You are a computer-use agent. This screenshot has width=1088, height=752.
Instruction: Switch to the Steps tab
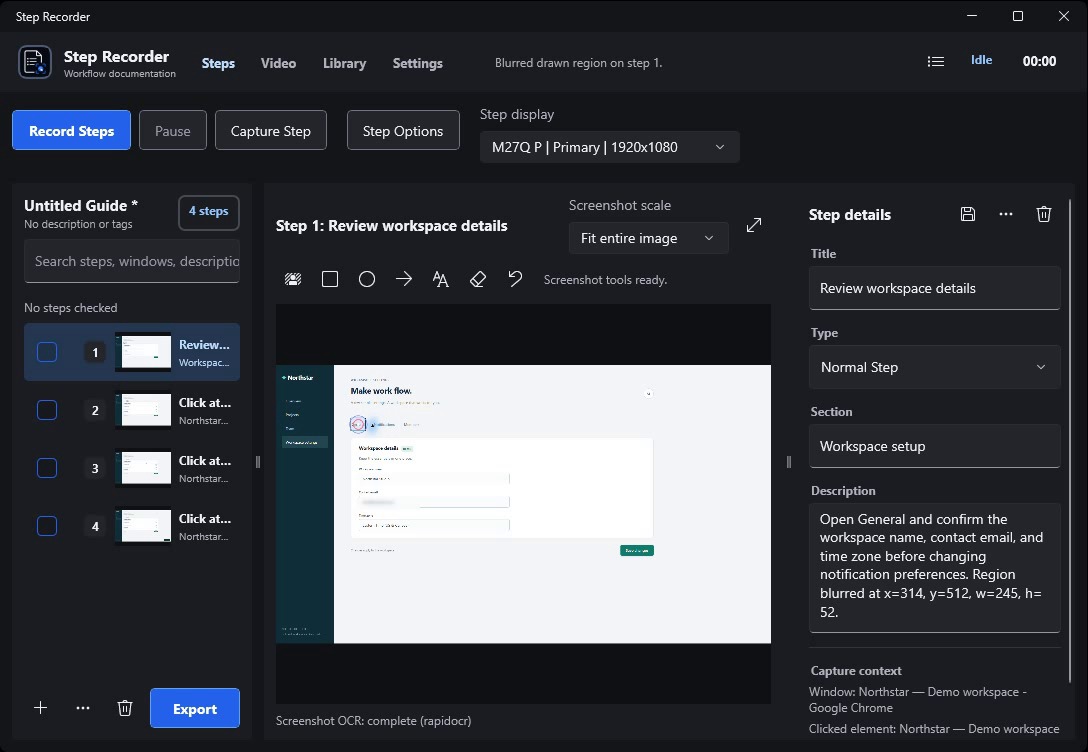[x=218, y=63]
